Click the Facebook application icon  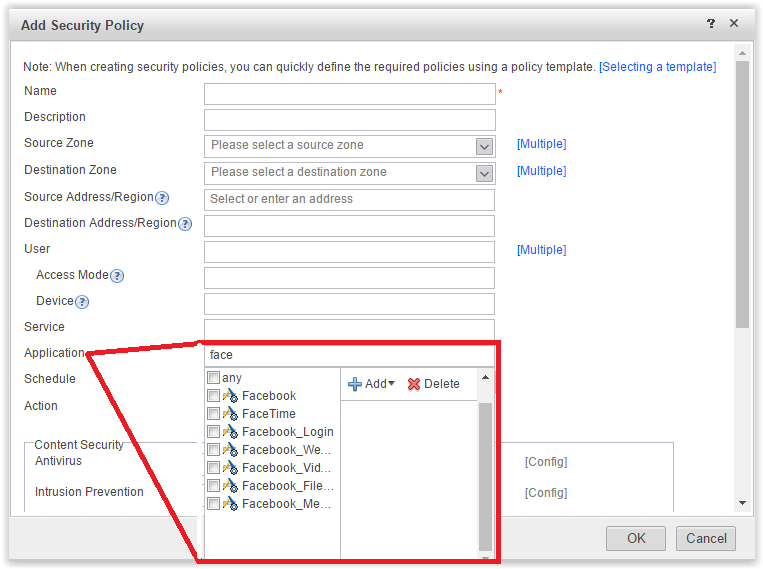230,396
